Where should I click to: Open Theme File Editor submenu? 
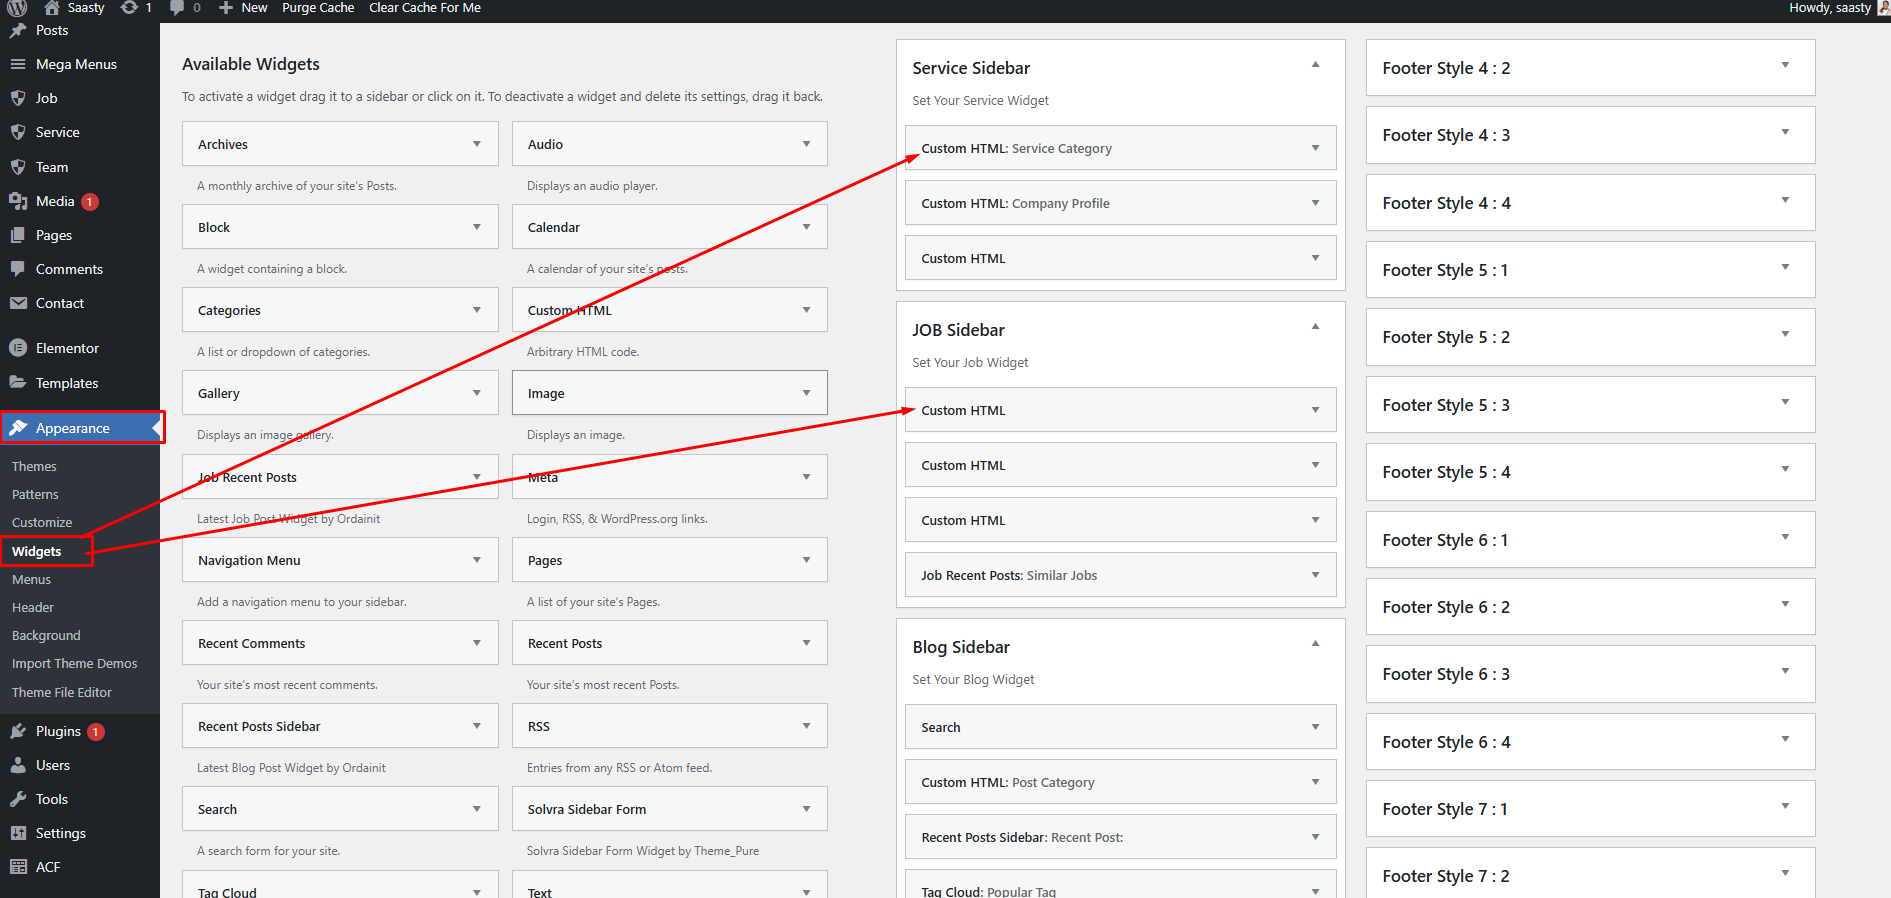(62, 692)
